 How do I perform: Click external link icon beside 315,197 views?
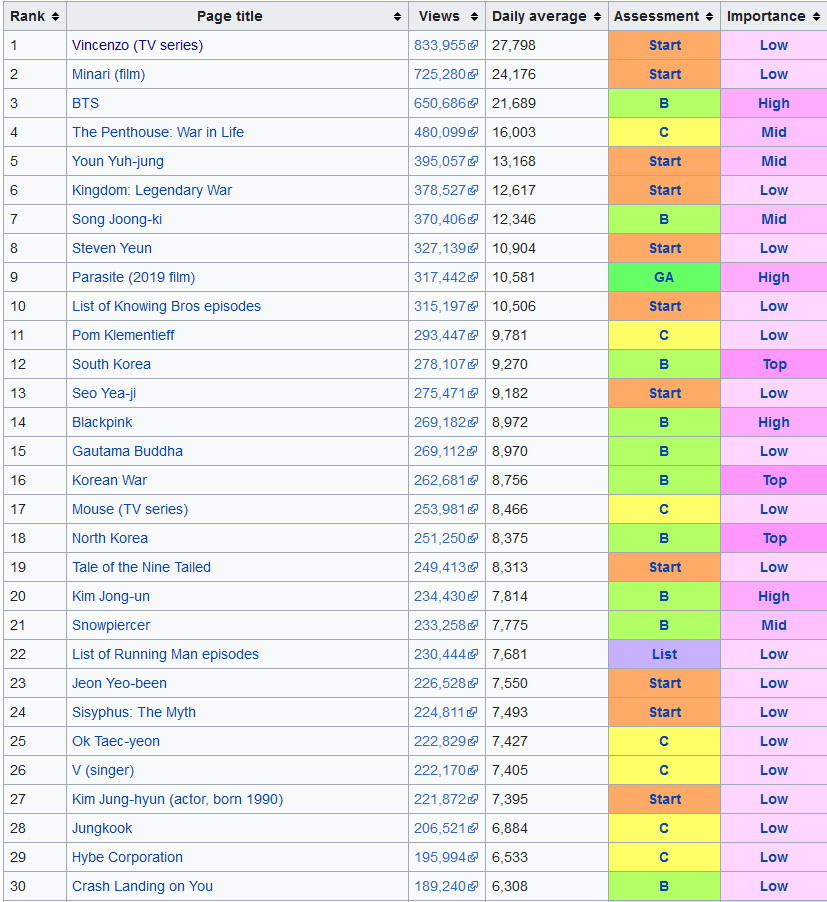click(473, 307)
